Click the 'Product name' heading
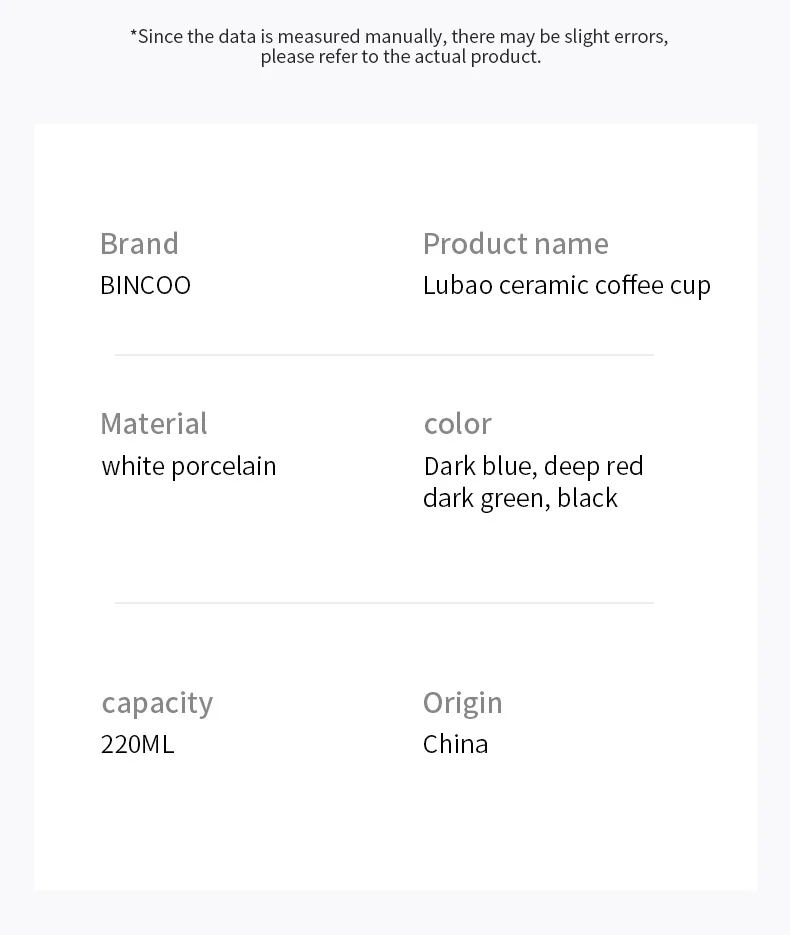Image resolution: width=790 pixels, height=935 pixels. click(515, 244)
